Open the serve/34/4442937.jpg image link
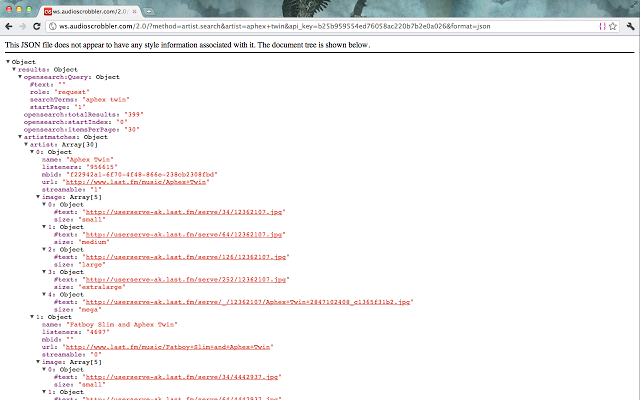 tap(182, 377)
